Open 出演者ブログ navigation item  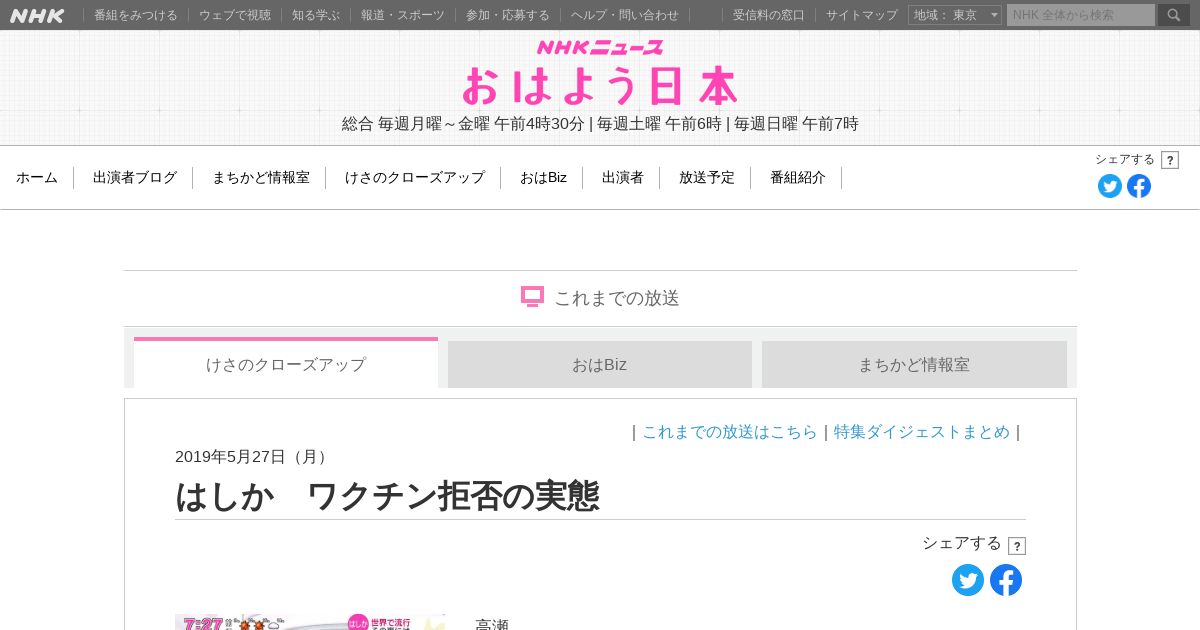[x=135, y=178]
